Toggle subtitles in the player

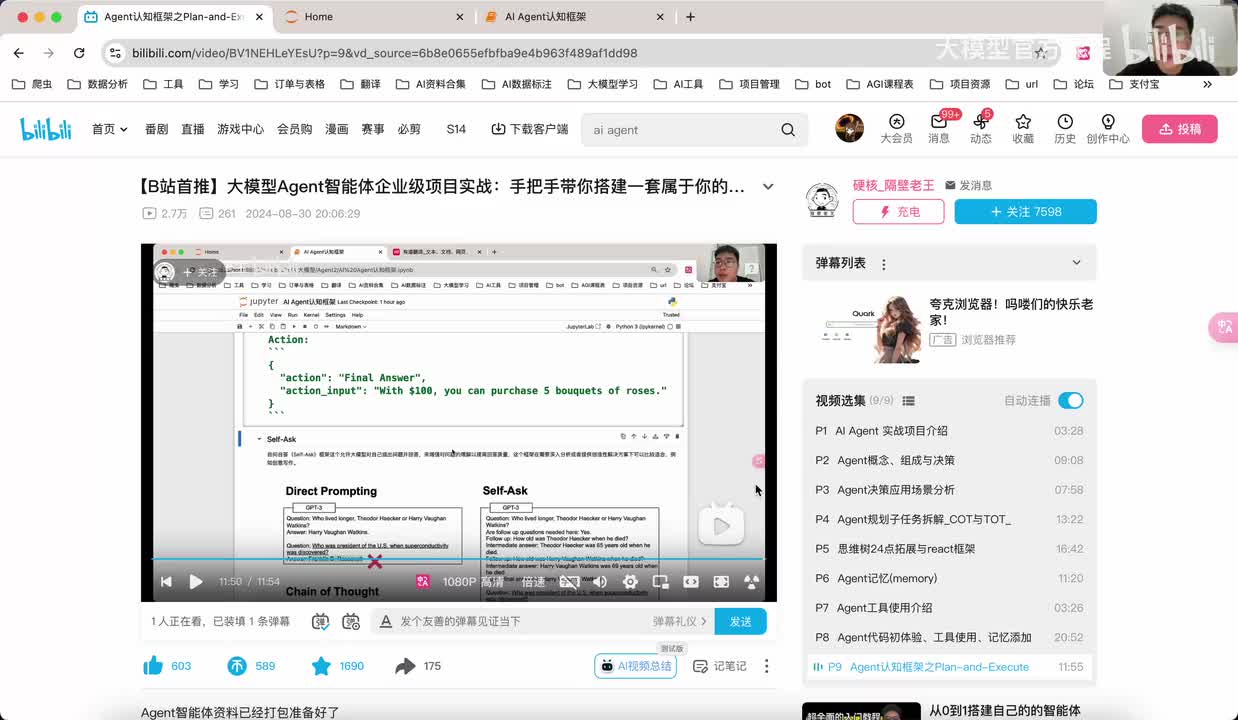click(568, 582)
